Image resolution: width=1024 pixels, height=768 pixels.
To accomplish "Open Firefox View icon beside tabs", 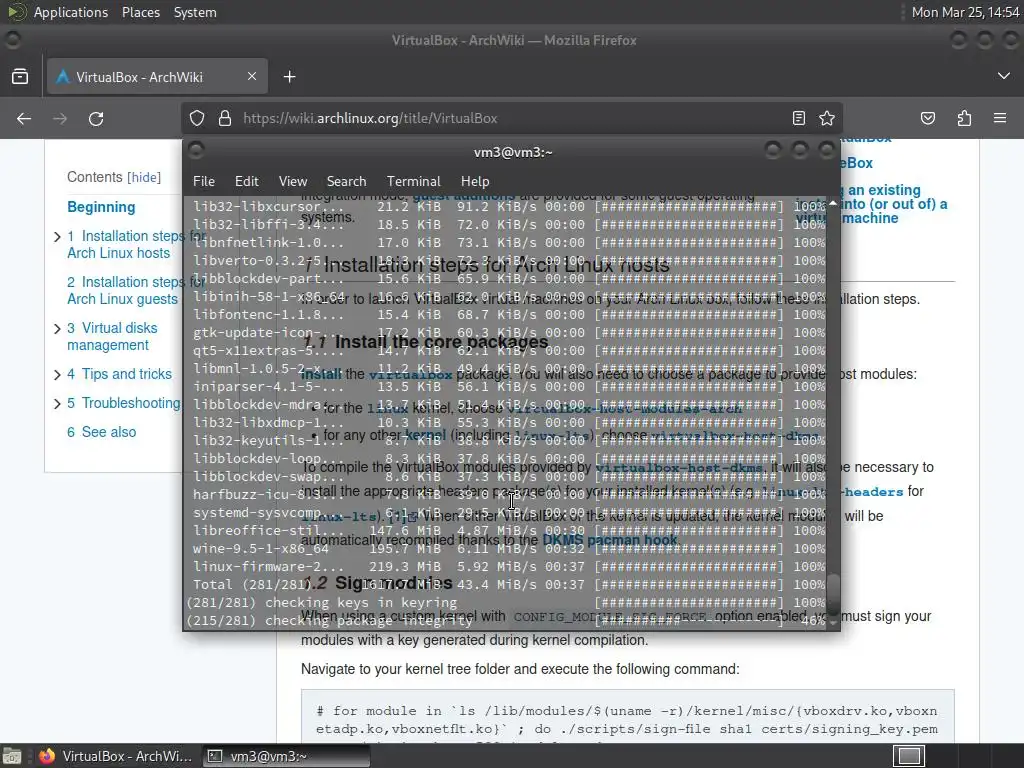I will [x=20, y=77].
